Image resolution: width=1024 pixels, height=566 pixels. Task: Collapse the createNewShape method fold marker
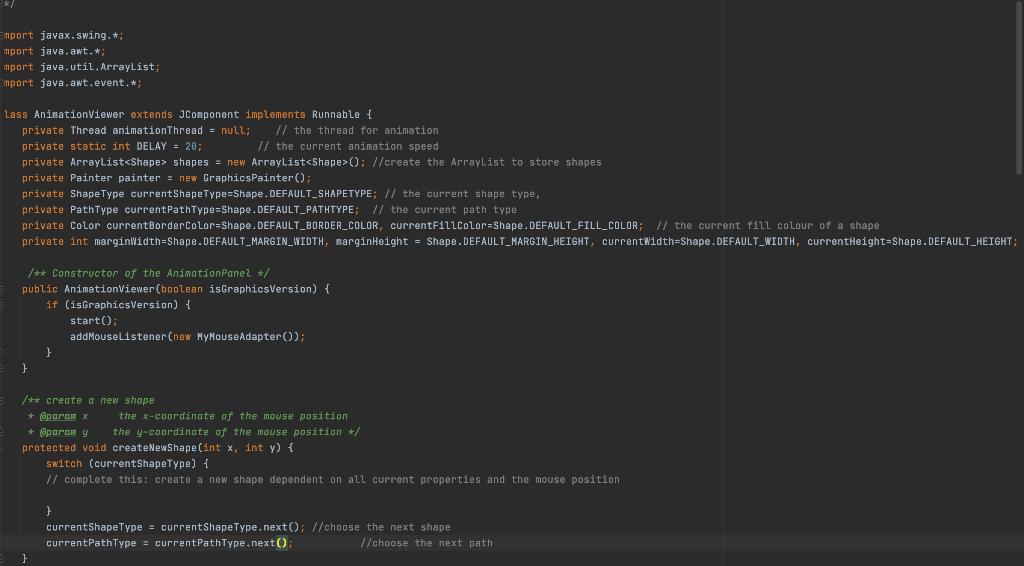pyautogui.click(x=2, y=448)
